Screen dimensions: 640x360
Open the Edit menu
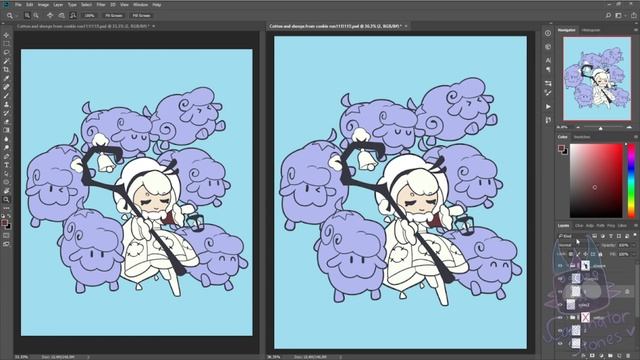(x=29, y=4)
